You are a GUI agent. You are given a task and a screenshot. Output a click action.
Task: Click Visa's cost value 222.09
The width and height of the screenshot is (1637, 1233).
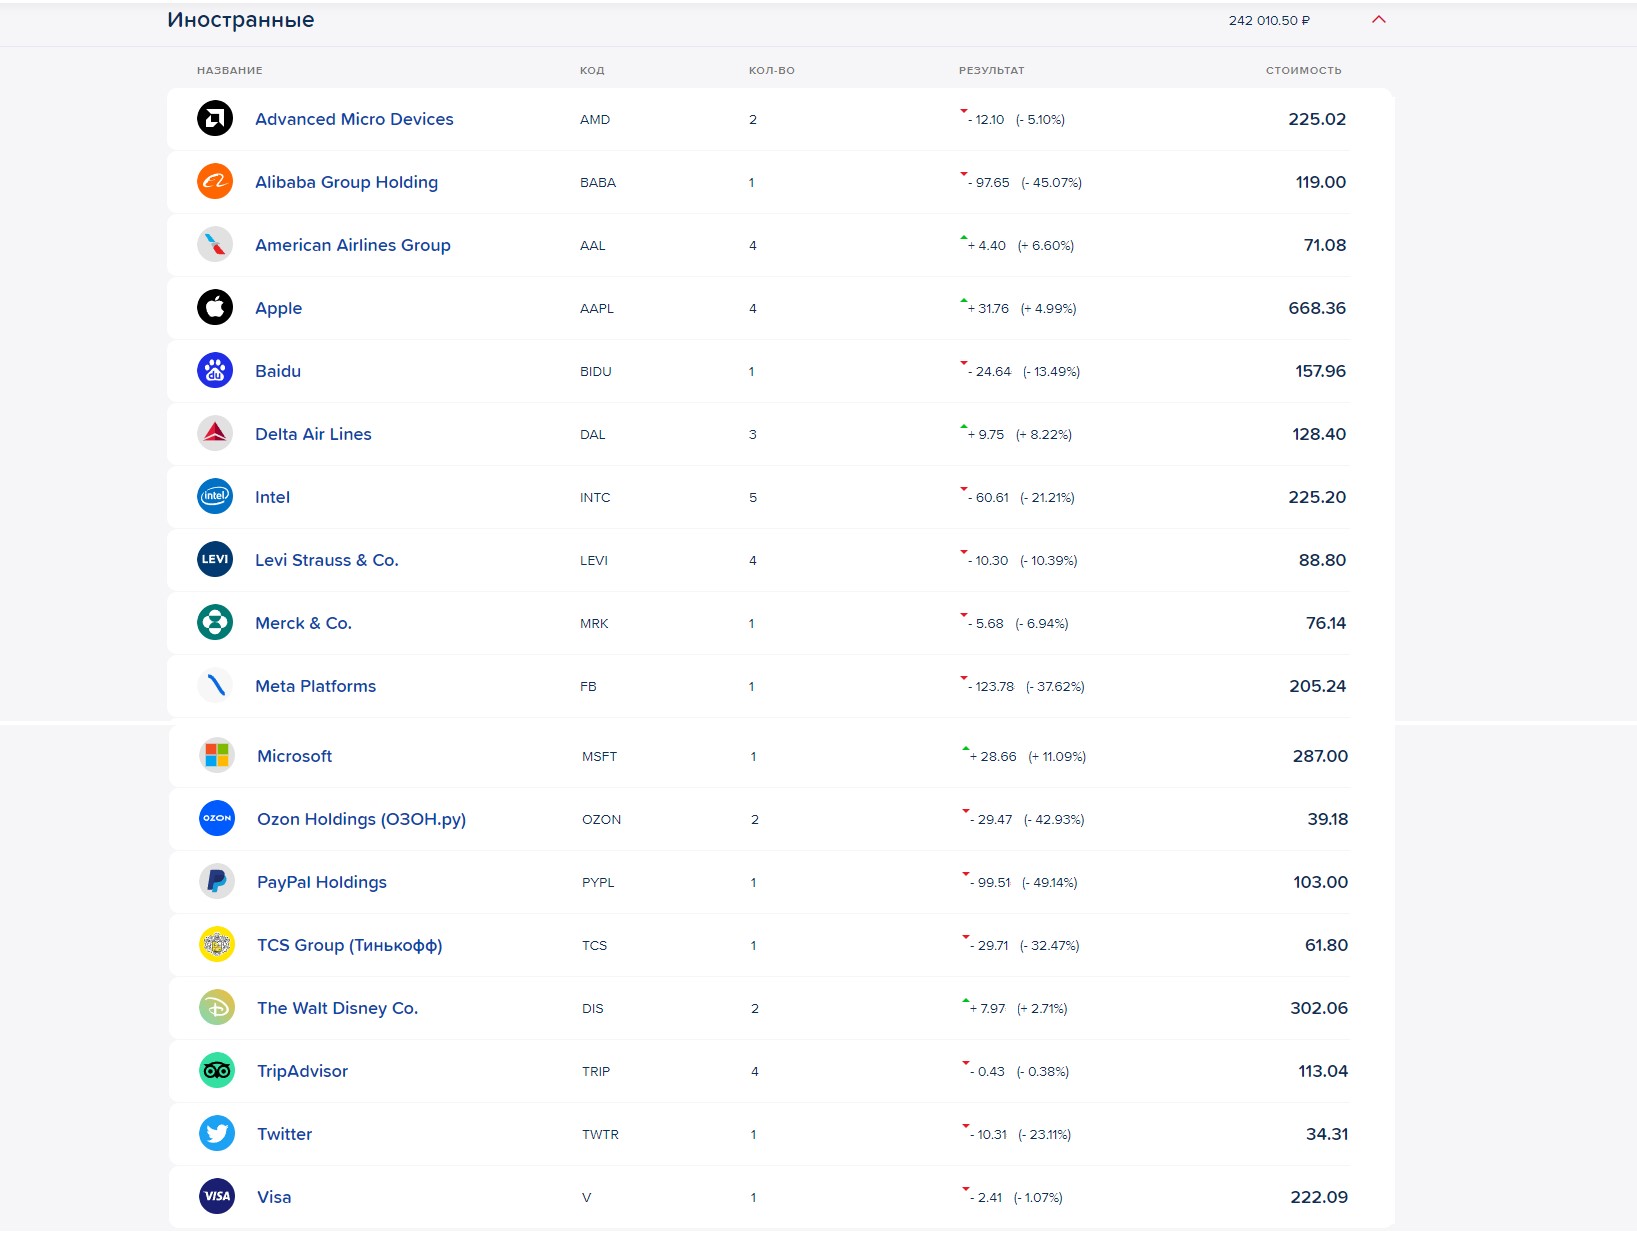pyautogui.click(x=1319, y=1197)
